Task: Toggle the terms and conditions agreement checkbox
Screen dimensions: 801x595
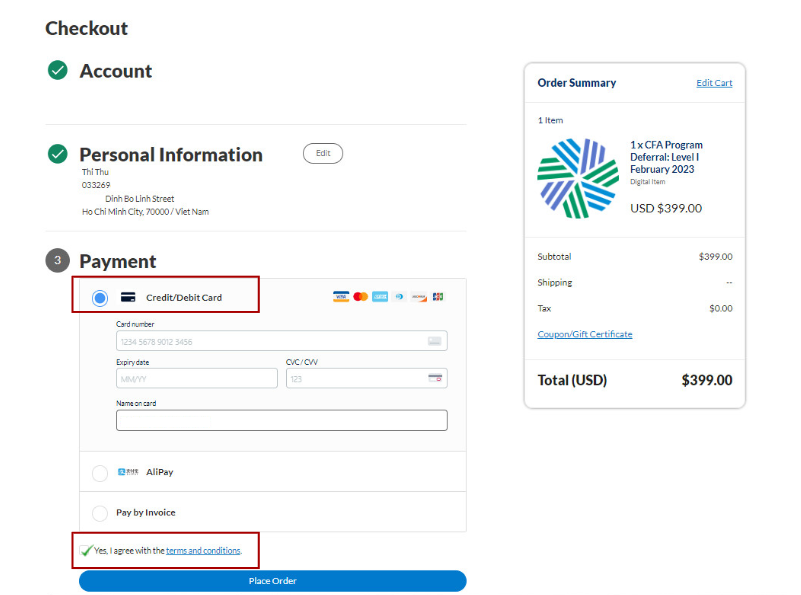Action: [x=86, y=550]
